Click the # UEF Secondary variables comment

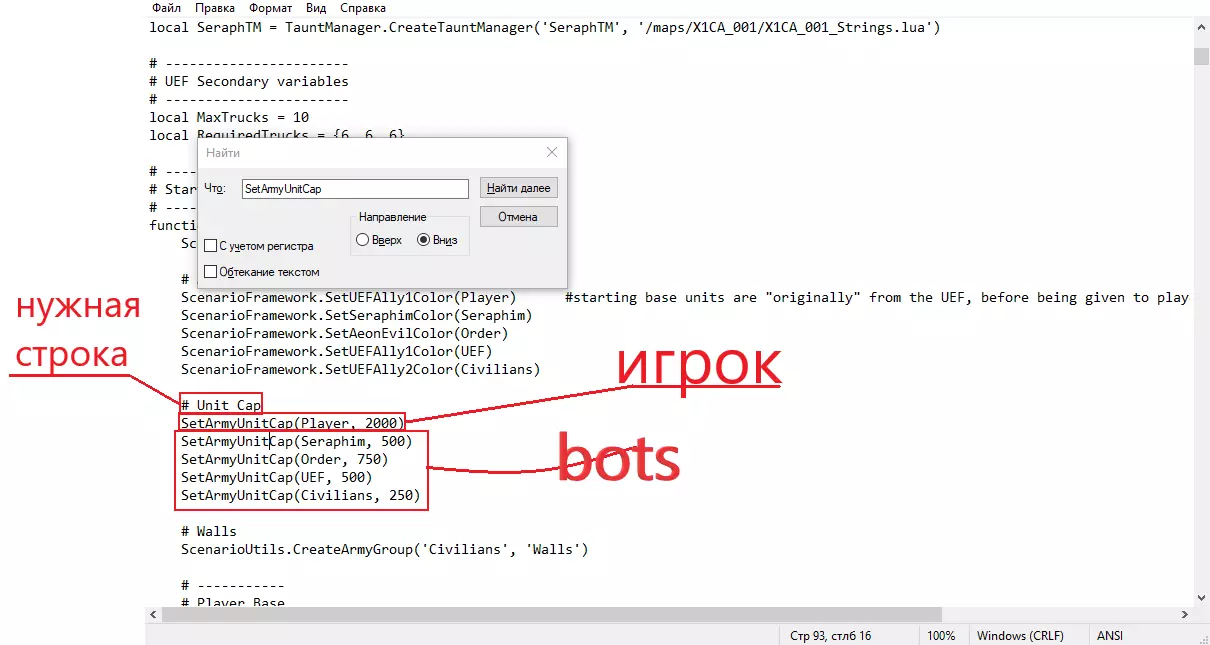point(249,81)
